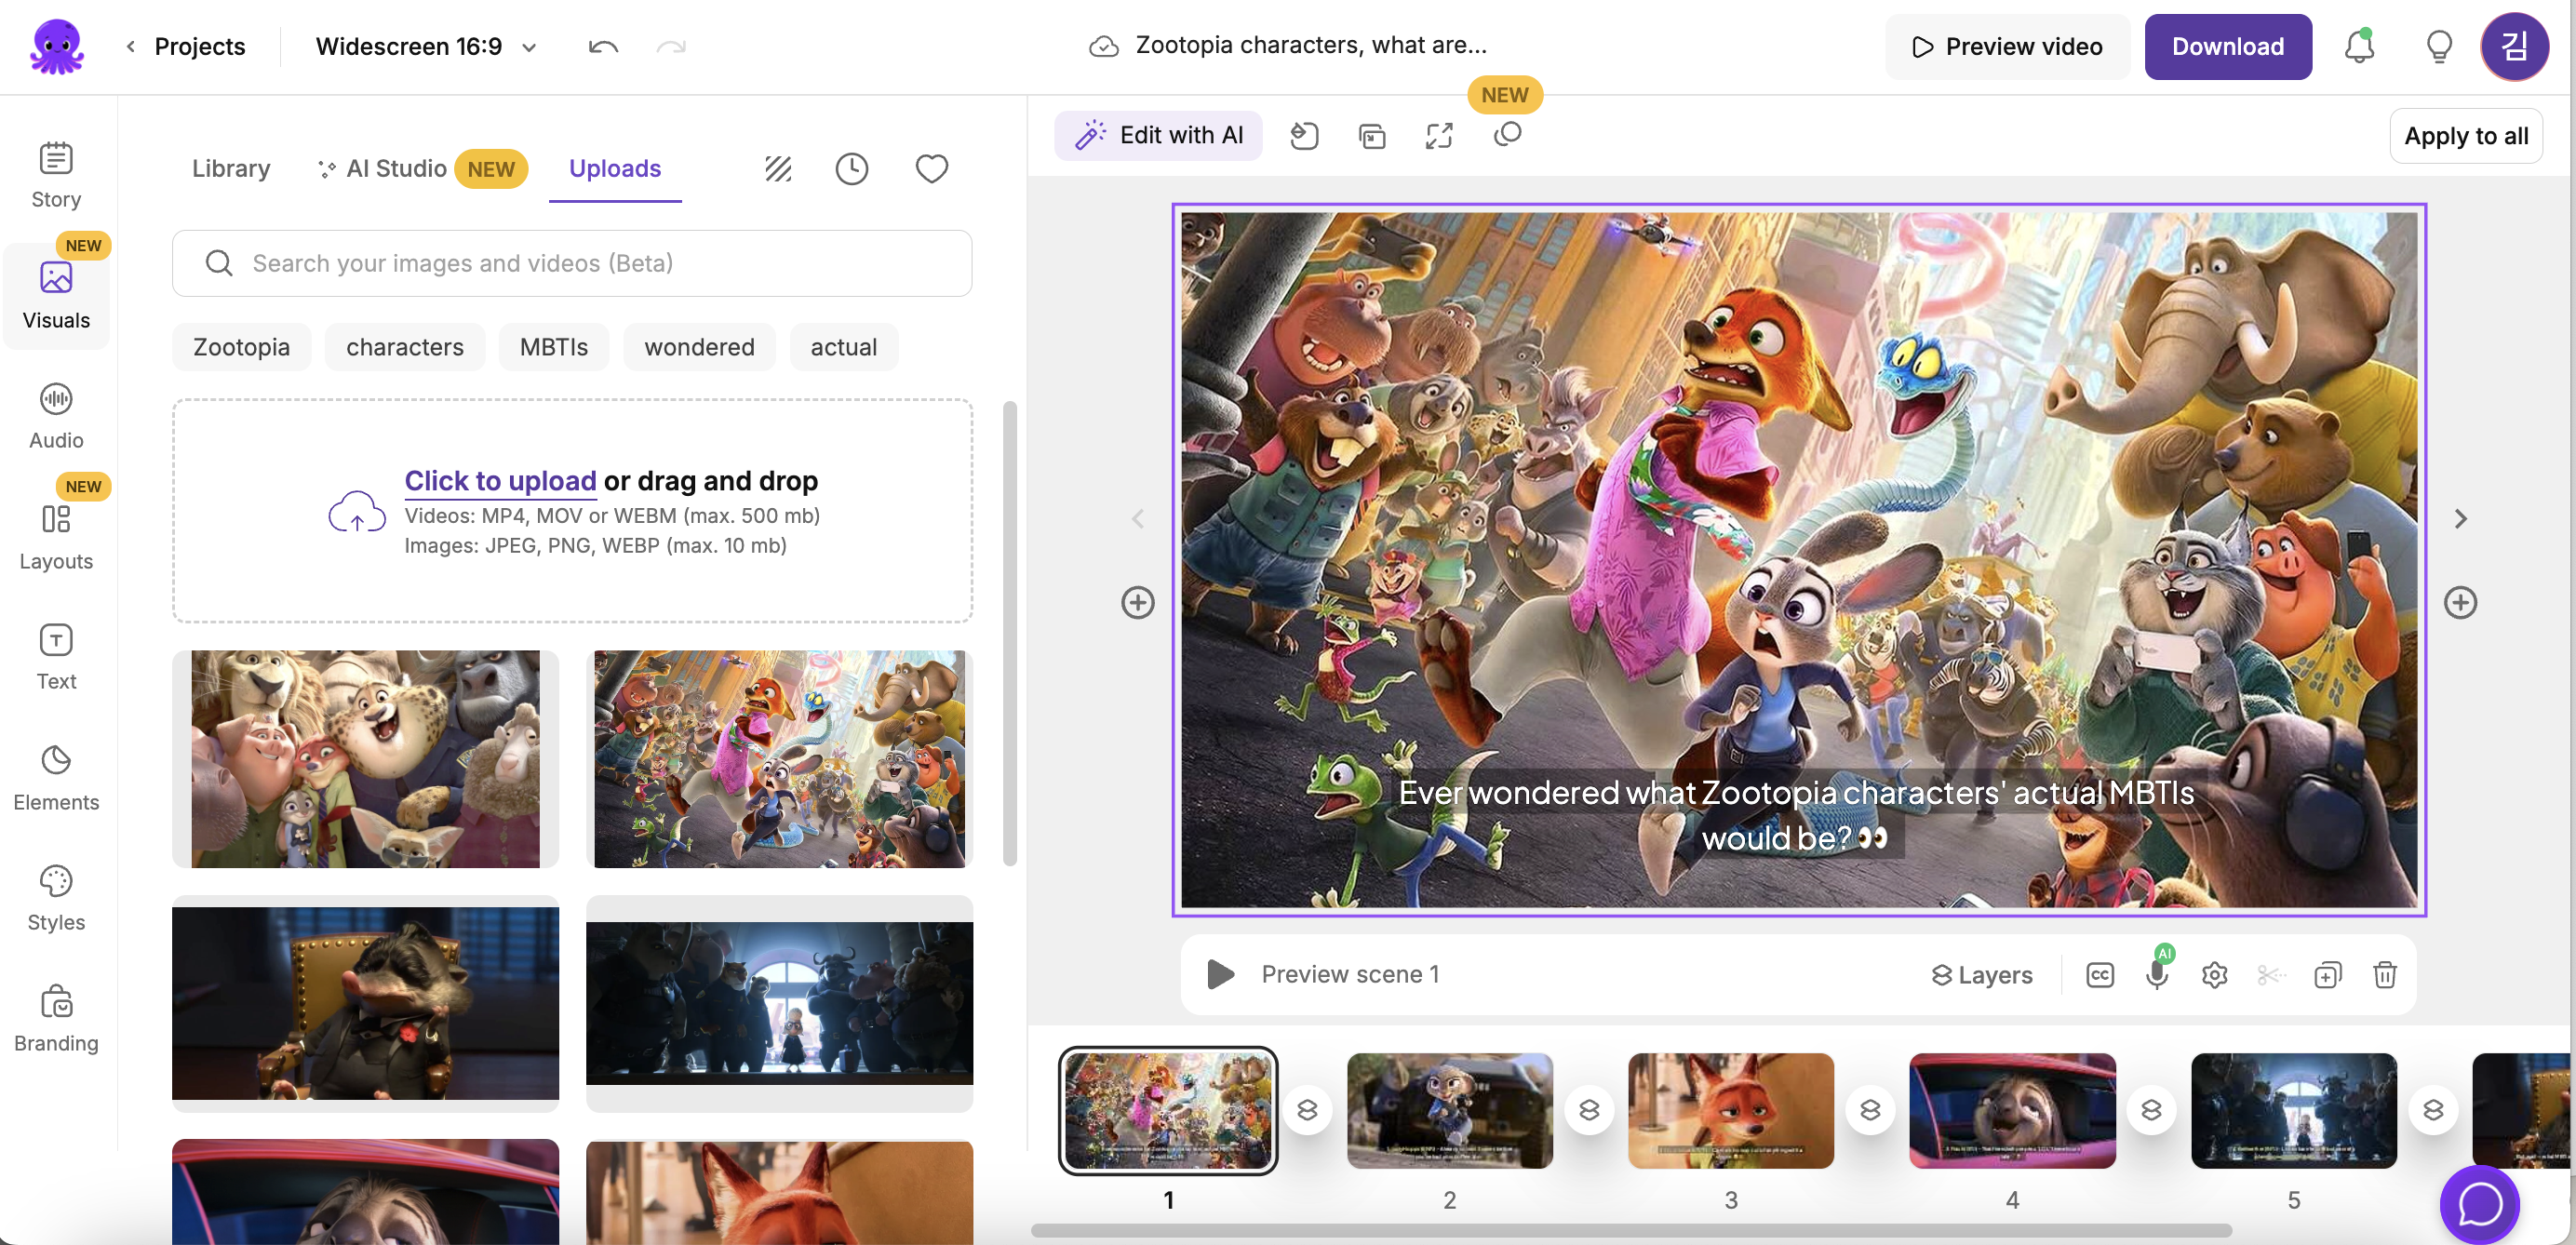Image resolution: width=2576 pixels, height=1245 pixels.
Task: Click the closed captions CC icon
Action: click(x=2099, y=974)
